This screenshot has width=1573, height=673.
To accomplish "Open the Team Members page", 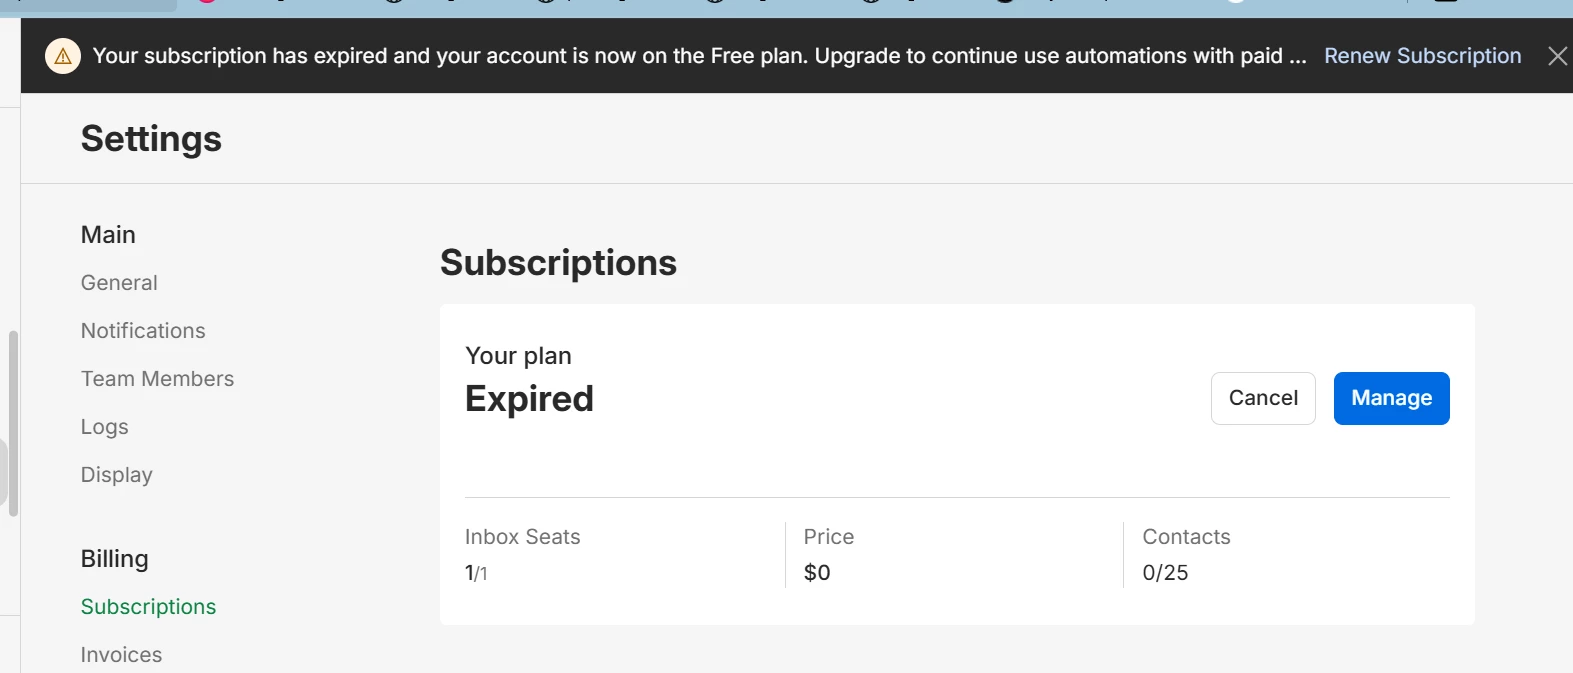I will pyautogui.click(x=157, y=379).
